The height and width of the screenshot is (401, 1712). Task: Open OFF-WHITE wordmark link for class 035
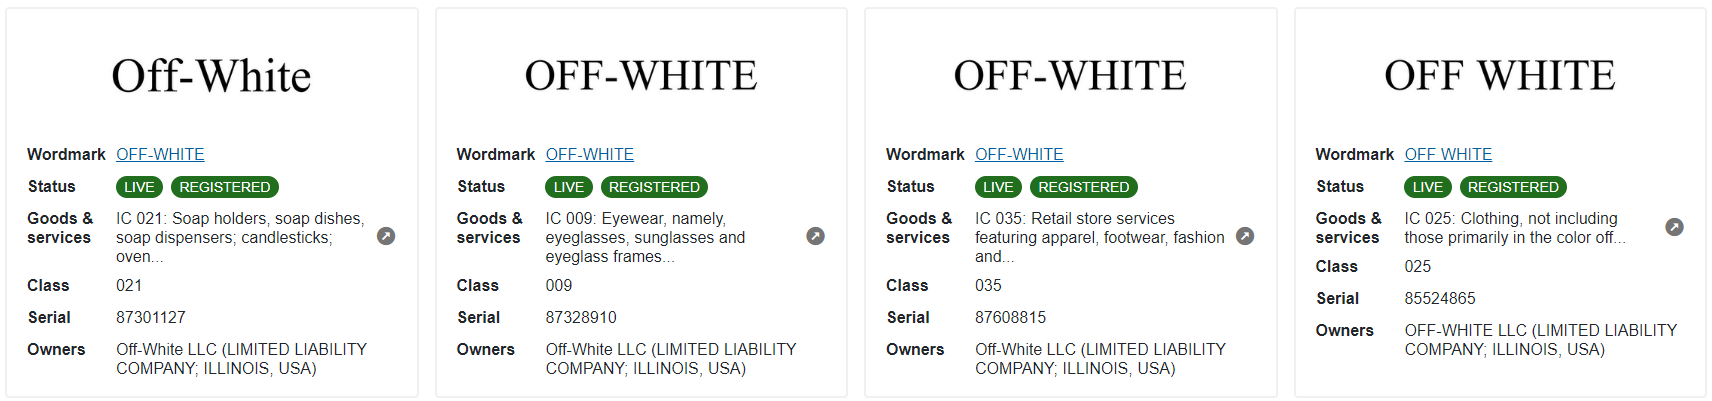(x=1019, y=154)
